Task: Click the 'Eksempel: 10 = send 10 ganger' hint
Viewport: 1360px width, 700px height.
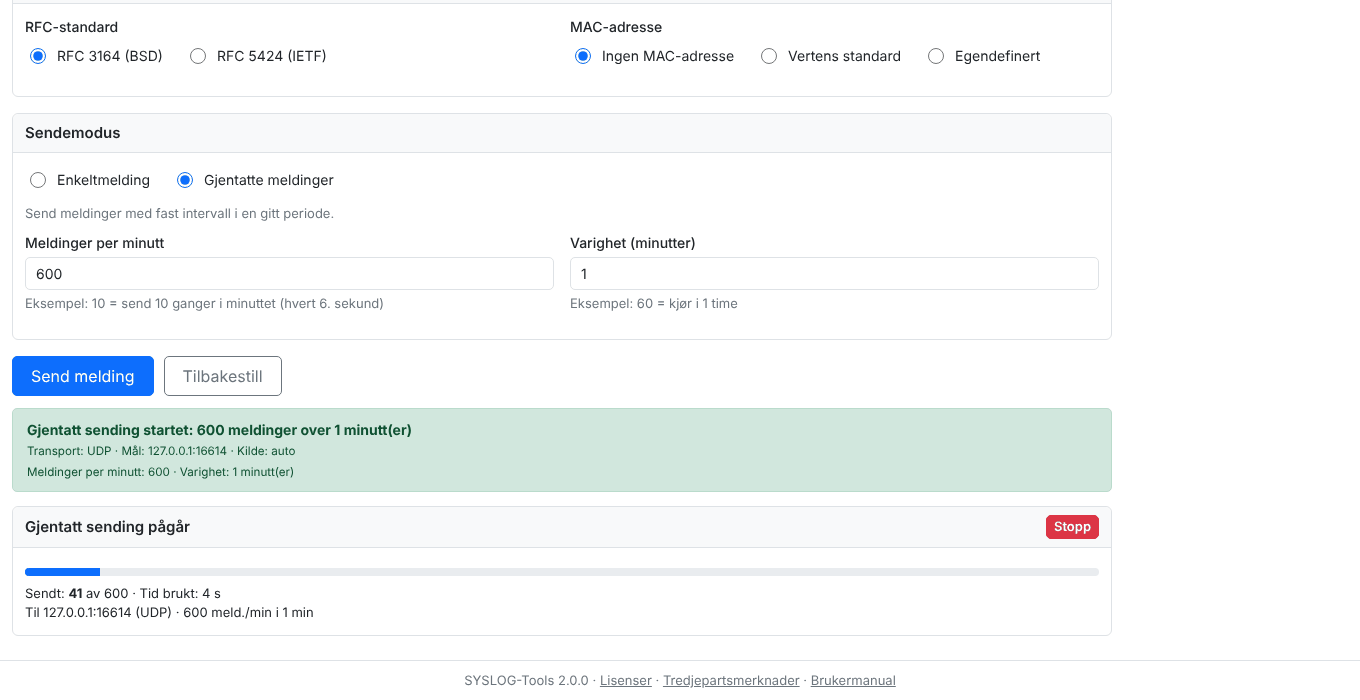Action: pos(204,303)
